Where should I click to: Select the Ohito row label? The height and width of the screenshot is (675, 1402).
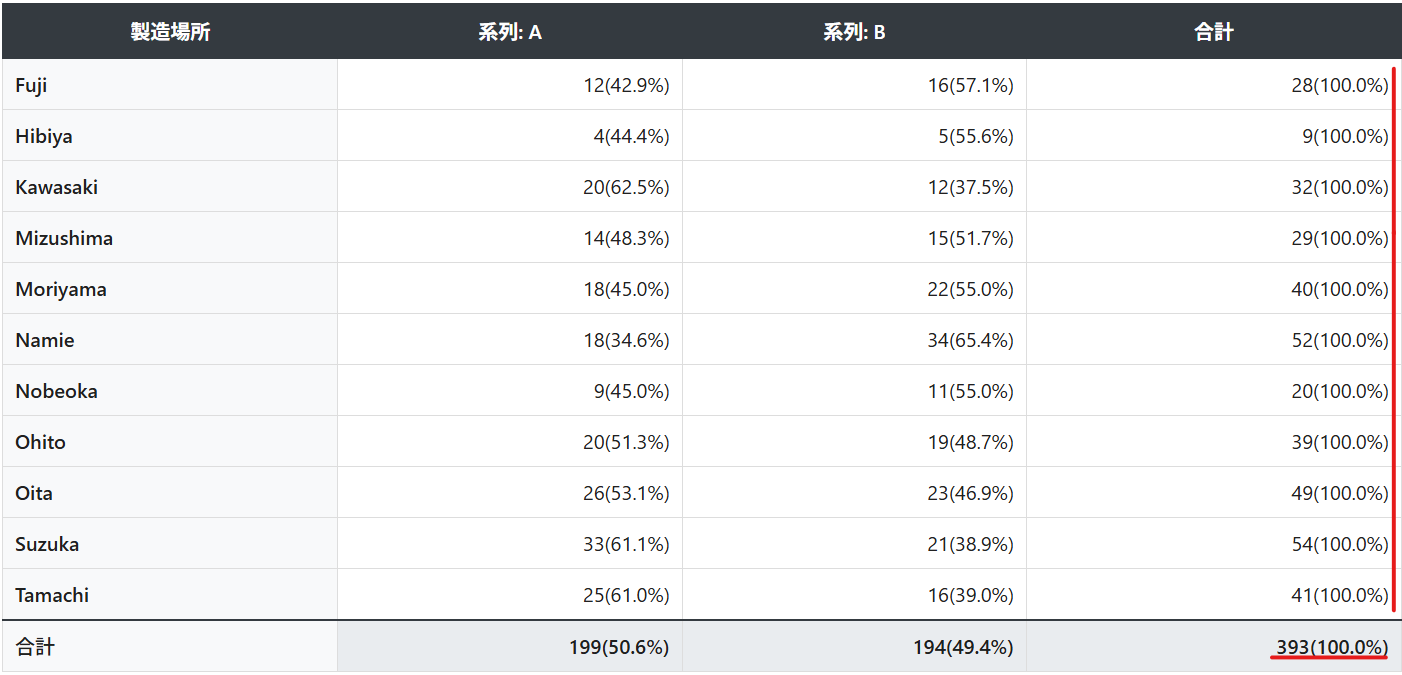click(41, 442)
